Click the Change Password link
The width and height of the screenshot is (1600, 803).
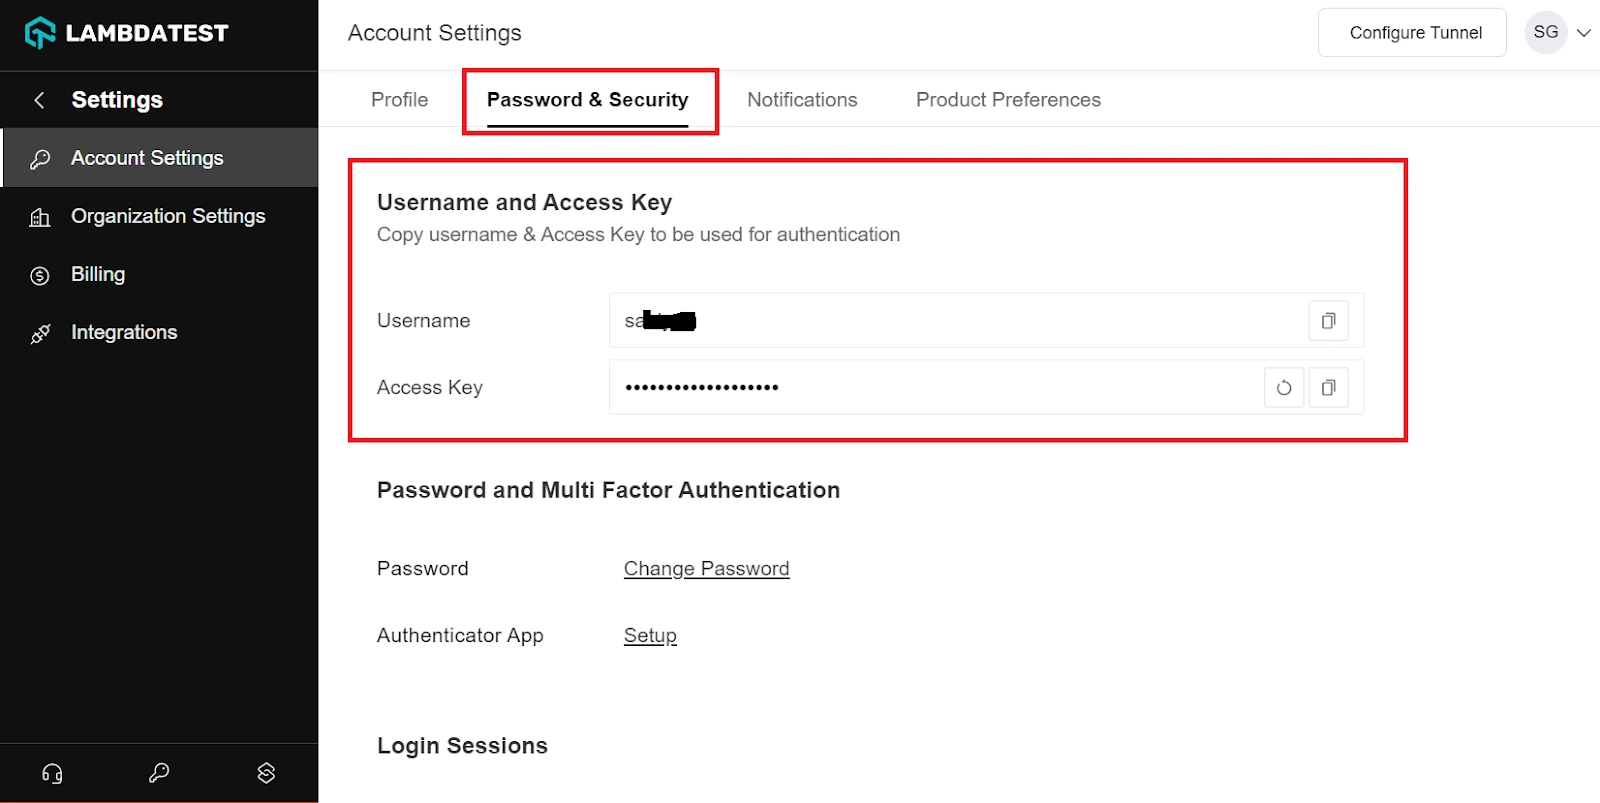pyautogui.click(x=706, y=569)
